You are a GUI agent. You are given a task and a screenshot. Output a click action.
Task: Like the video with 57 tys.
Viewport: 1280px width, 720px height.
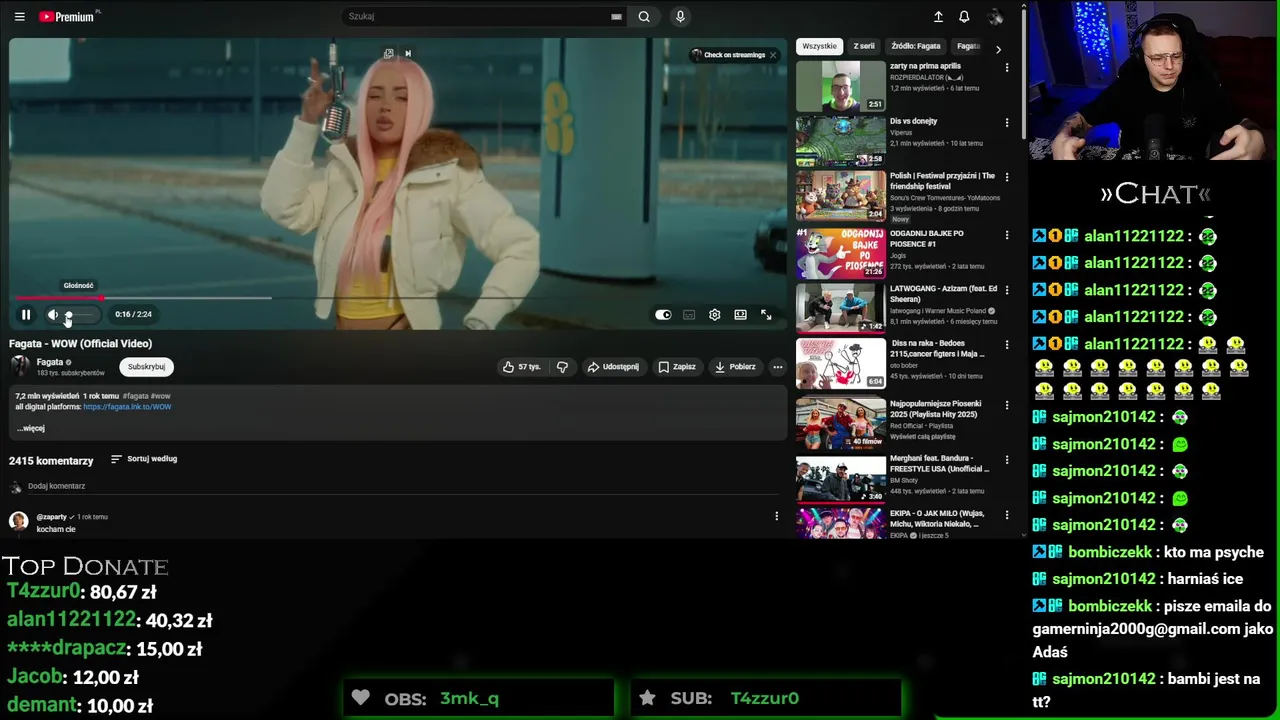click(522, 367)
